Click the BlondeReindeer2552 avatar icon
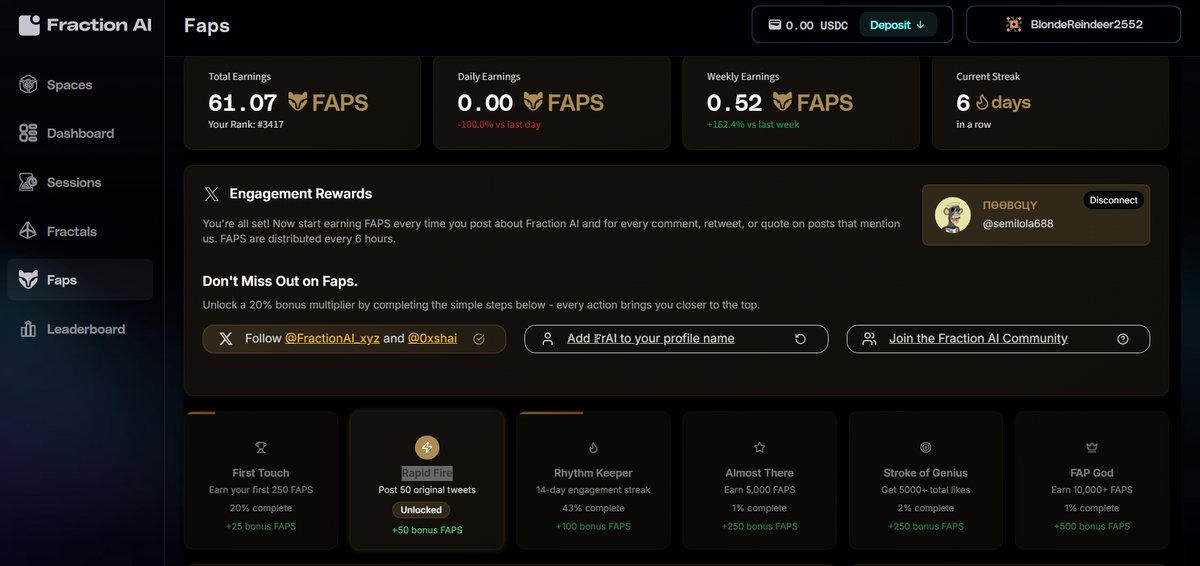1200x566 pixels. point(1013,24)
